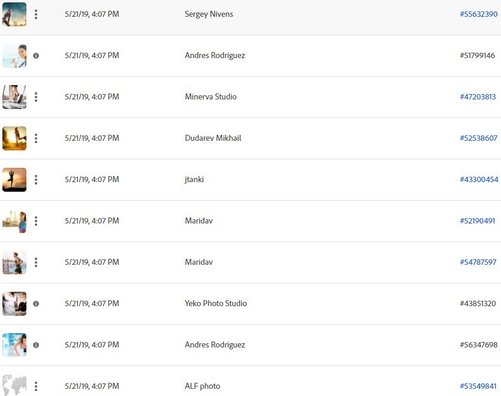501x396 pixels.
Task: Select the sunset runner thumbnail by Dudarev Mikhail
Action: point(14,138)
